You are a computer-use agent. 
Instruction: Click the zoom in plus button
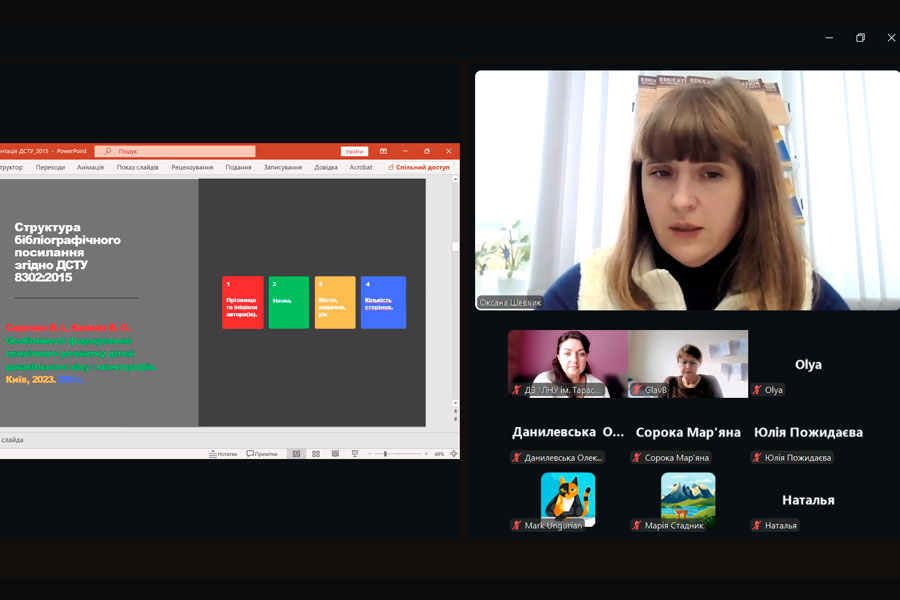click(x=426, y=454)
